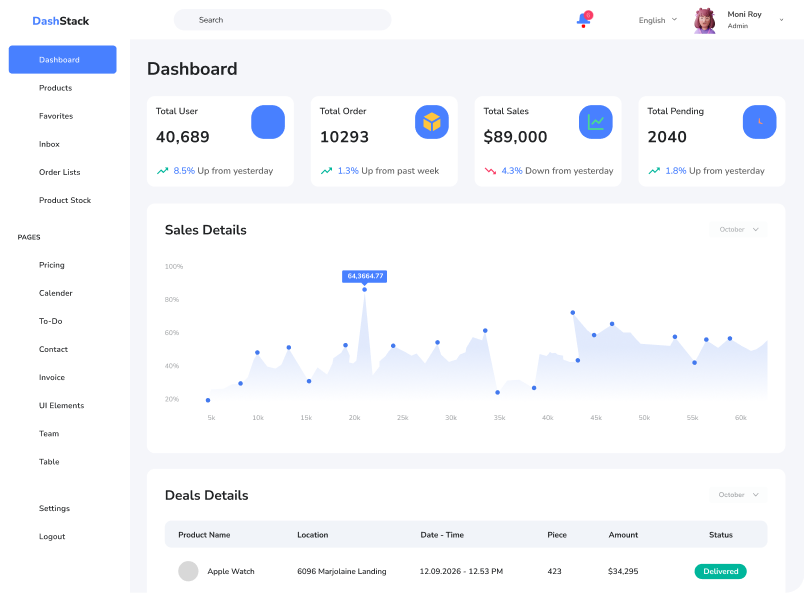Expand the English language dropdown
The width and height of the screenshot is (804, 593).
pyautogui.click(x=658, y=20)
